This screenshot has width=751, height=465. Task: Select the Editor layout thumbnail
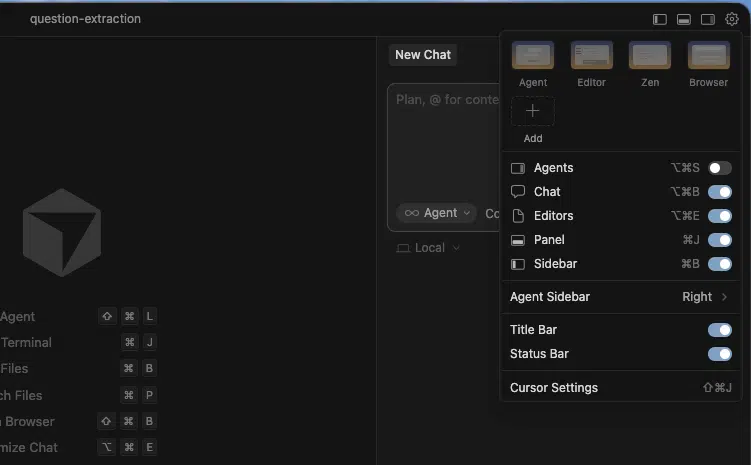tap(592, 56)
